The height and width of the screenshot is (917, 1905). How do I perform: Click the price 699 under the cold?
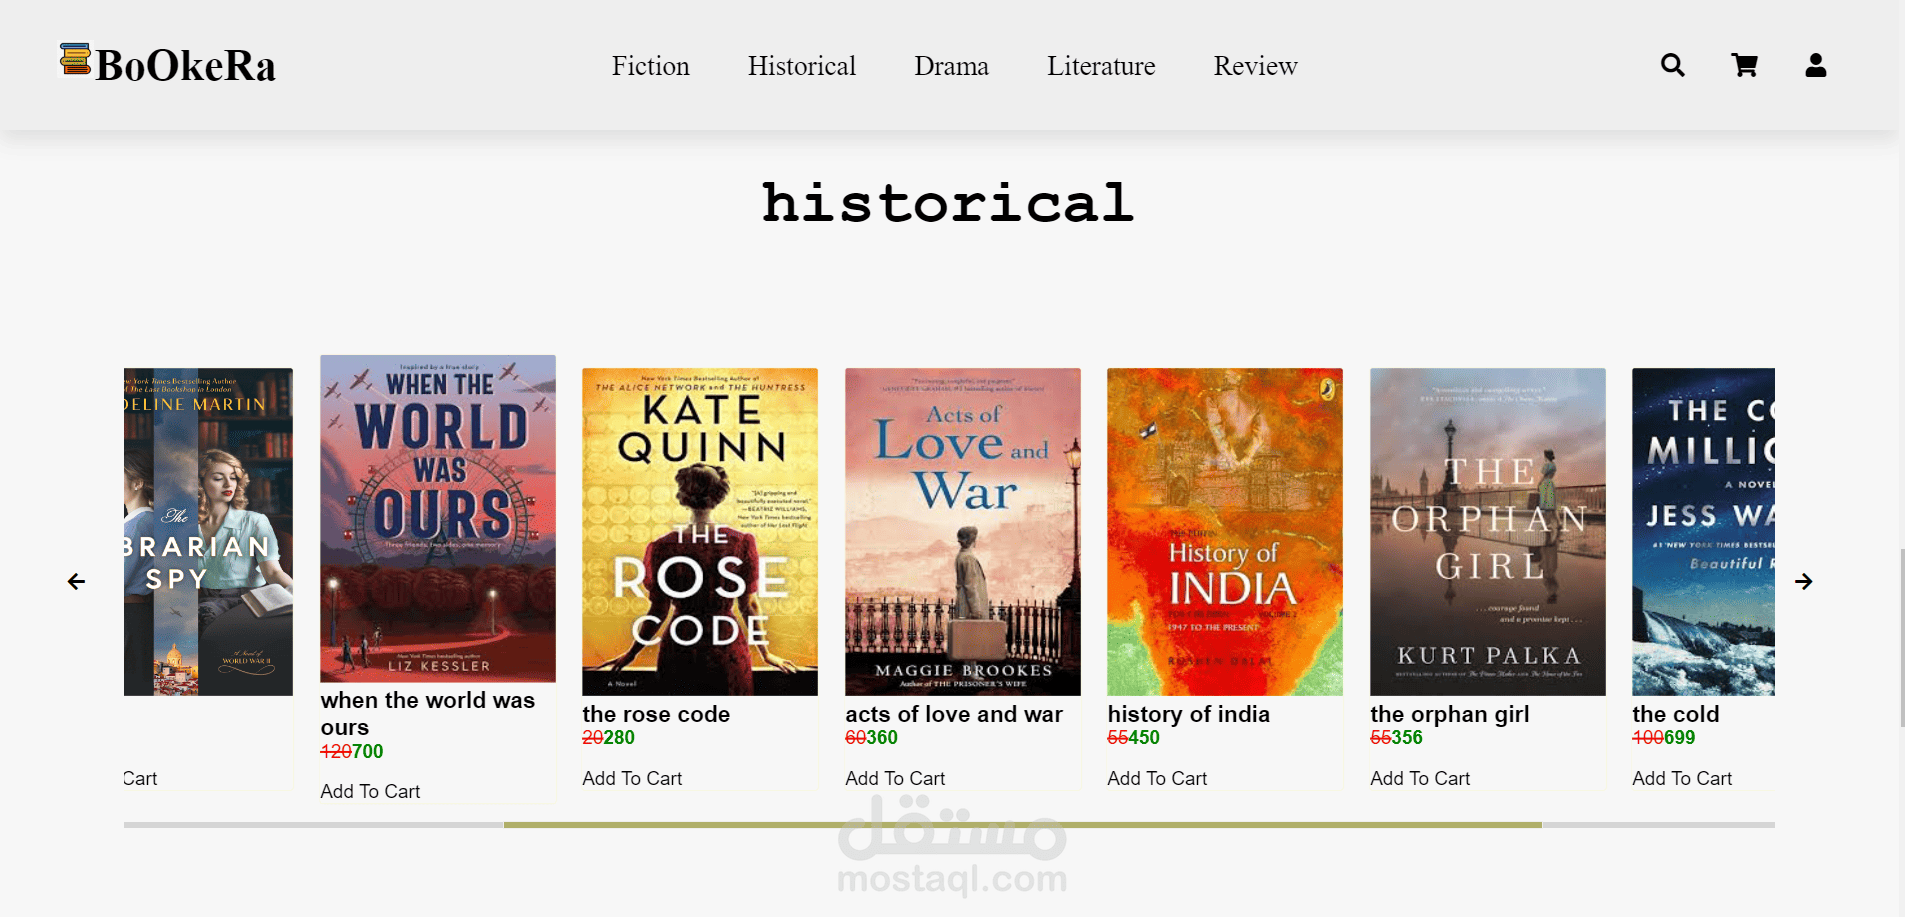coord(1680,737)
